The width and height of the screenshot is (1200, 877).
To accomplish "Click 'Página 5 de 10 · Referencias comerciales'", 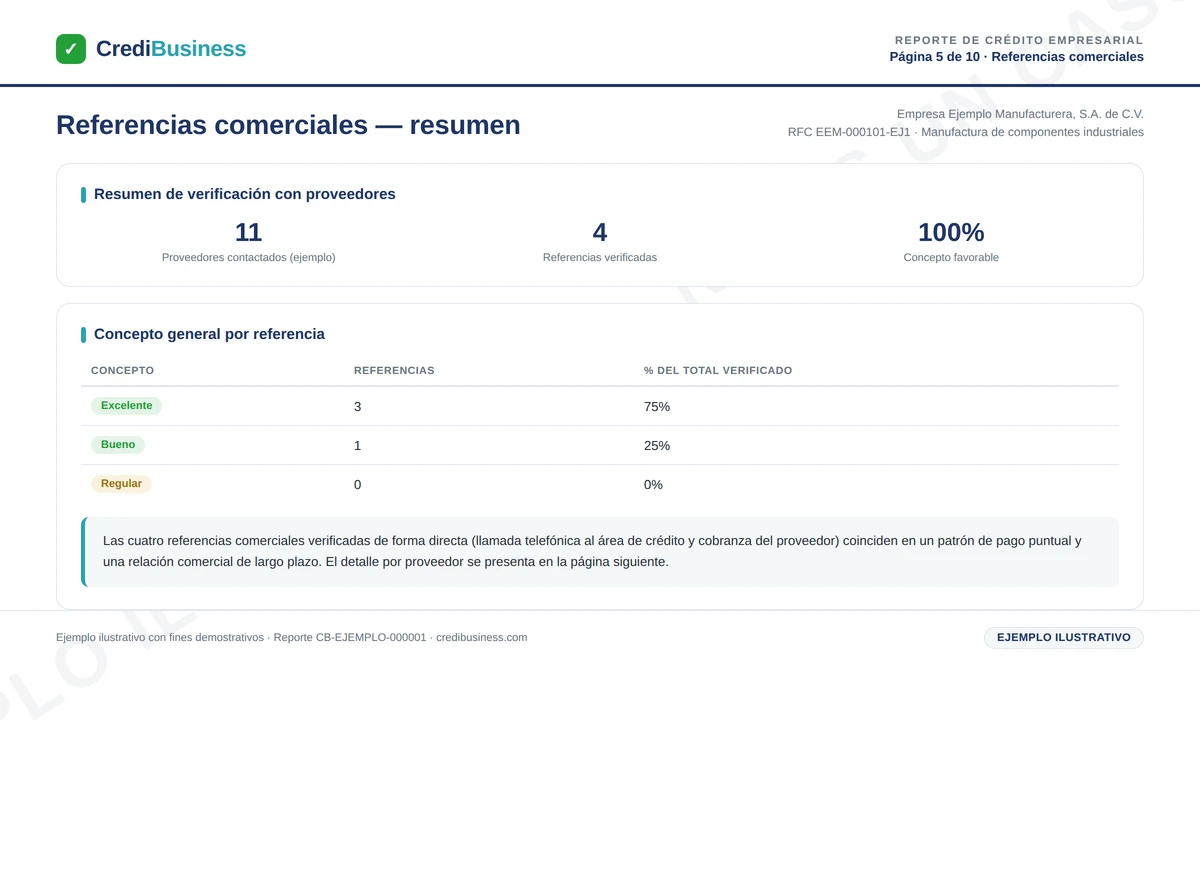I will [x=1017, y=57].
